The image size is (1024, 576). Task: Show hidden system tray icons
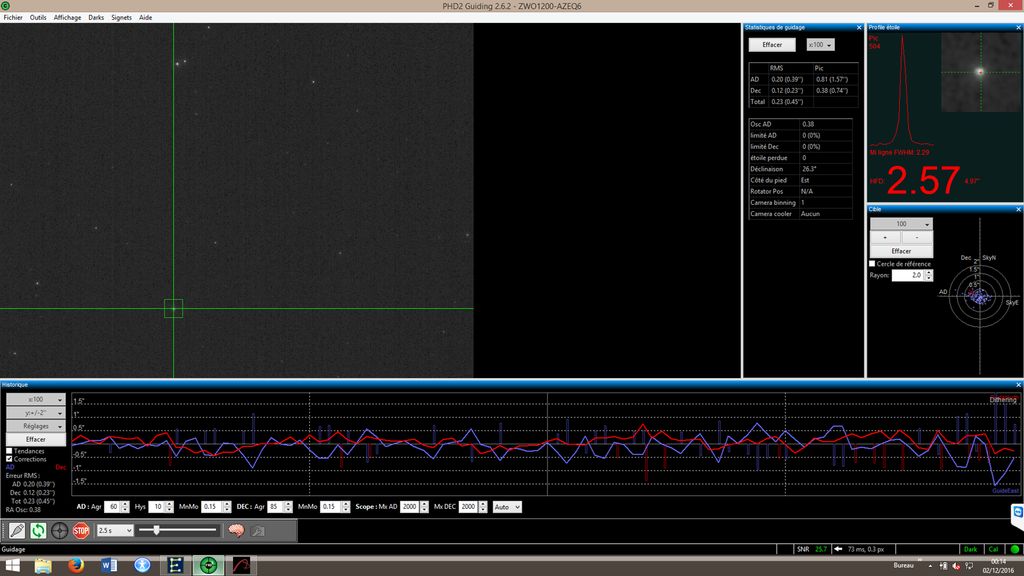(x=931, y=566)
